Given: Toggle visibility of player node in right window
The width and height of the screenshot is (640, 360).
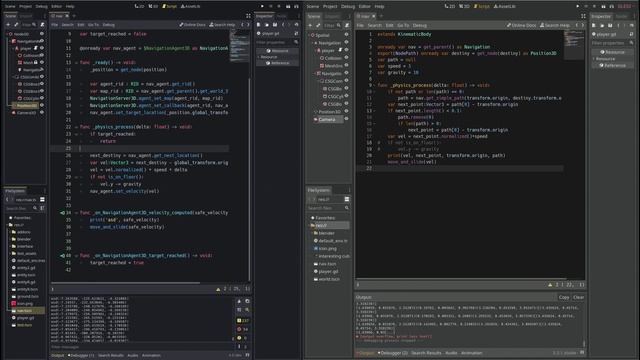Looking at the screenshot, I should coord(346,50).
